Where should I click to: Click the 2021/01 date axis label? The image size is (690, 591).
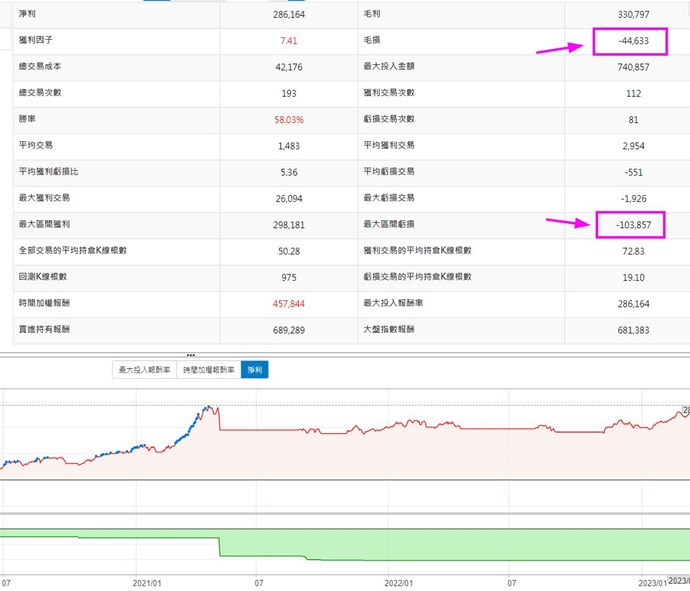coord(147,580)
